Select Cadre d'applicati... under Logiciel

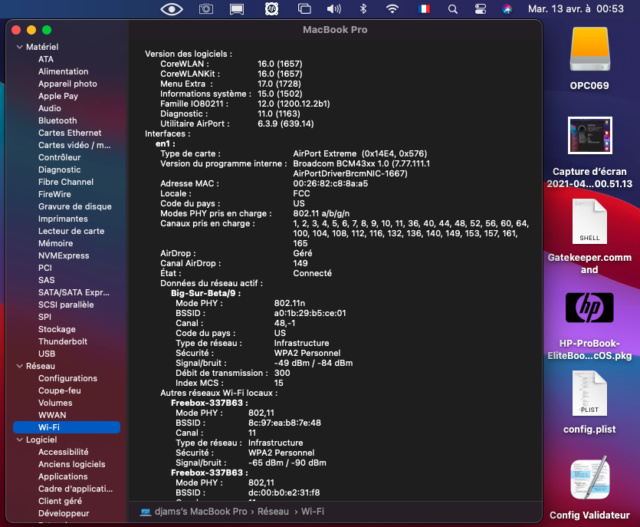tap(75, 489)
